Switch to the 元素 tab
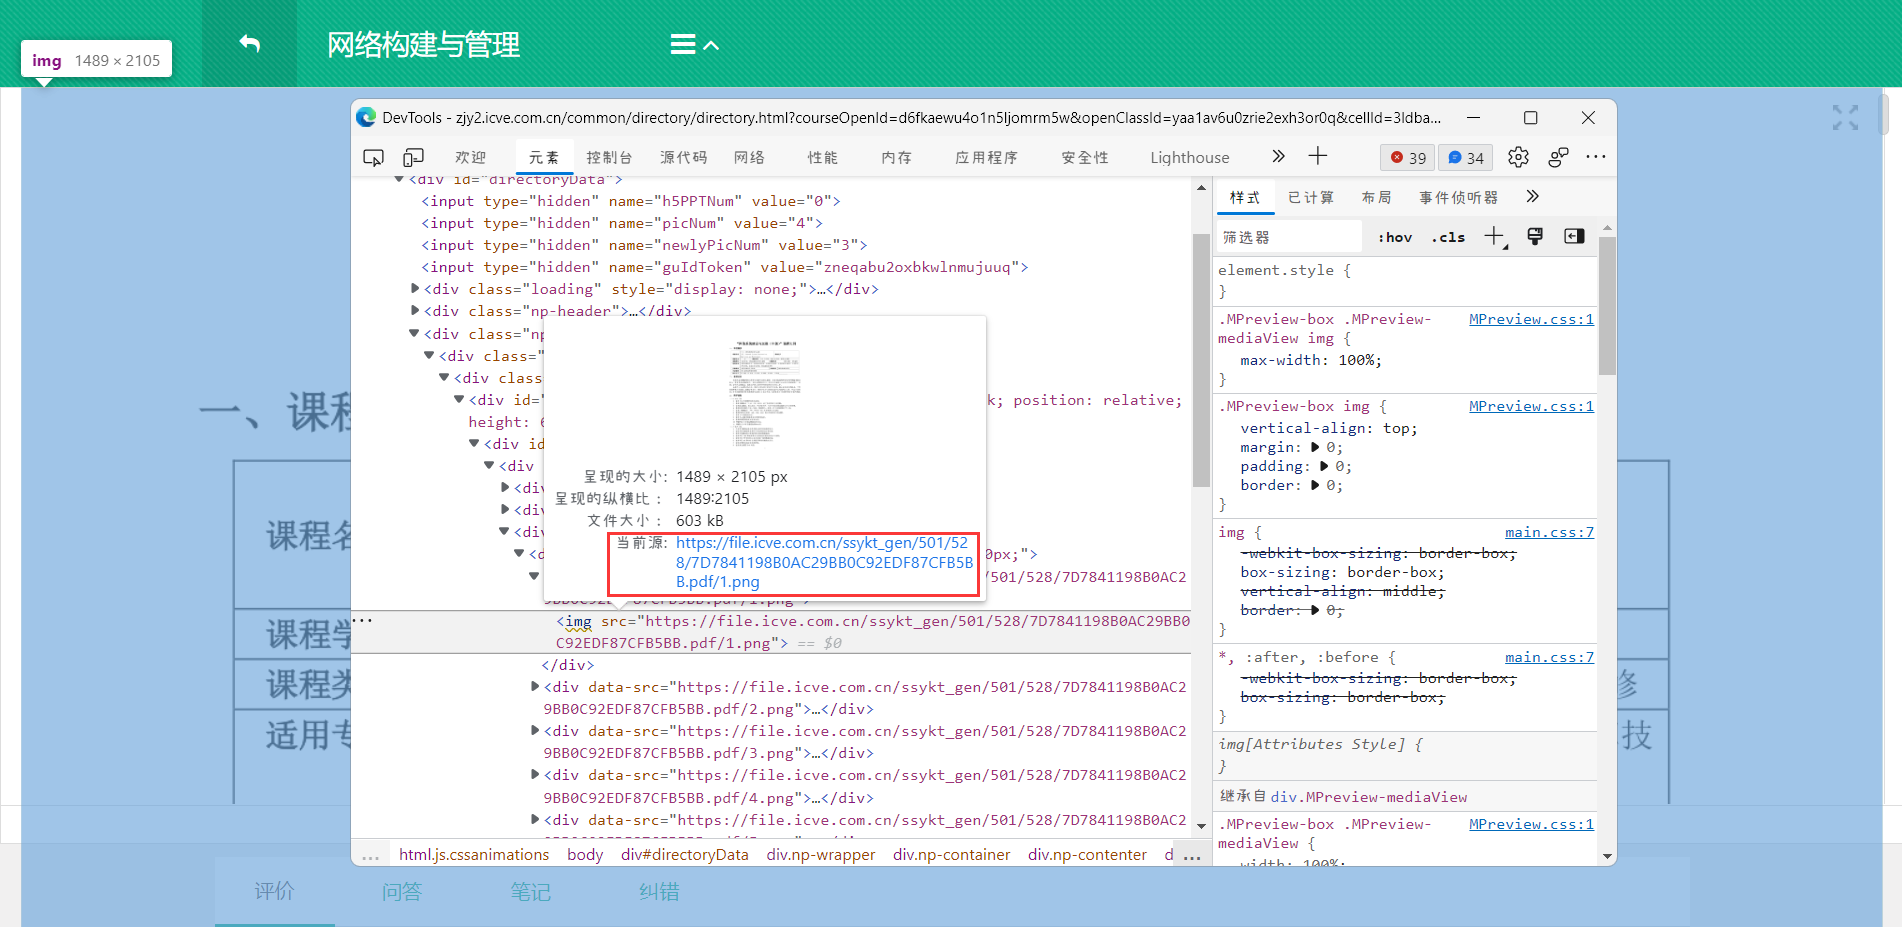The height and width of the screenshot is (927, 1902). (x=543, y=157)
